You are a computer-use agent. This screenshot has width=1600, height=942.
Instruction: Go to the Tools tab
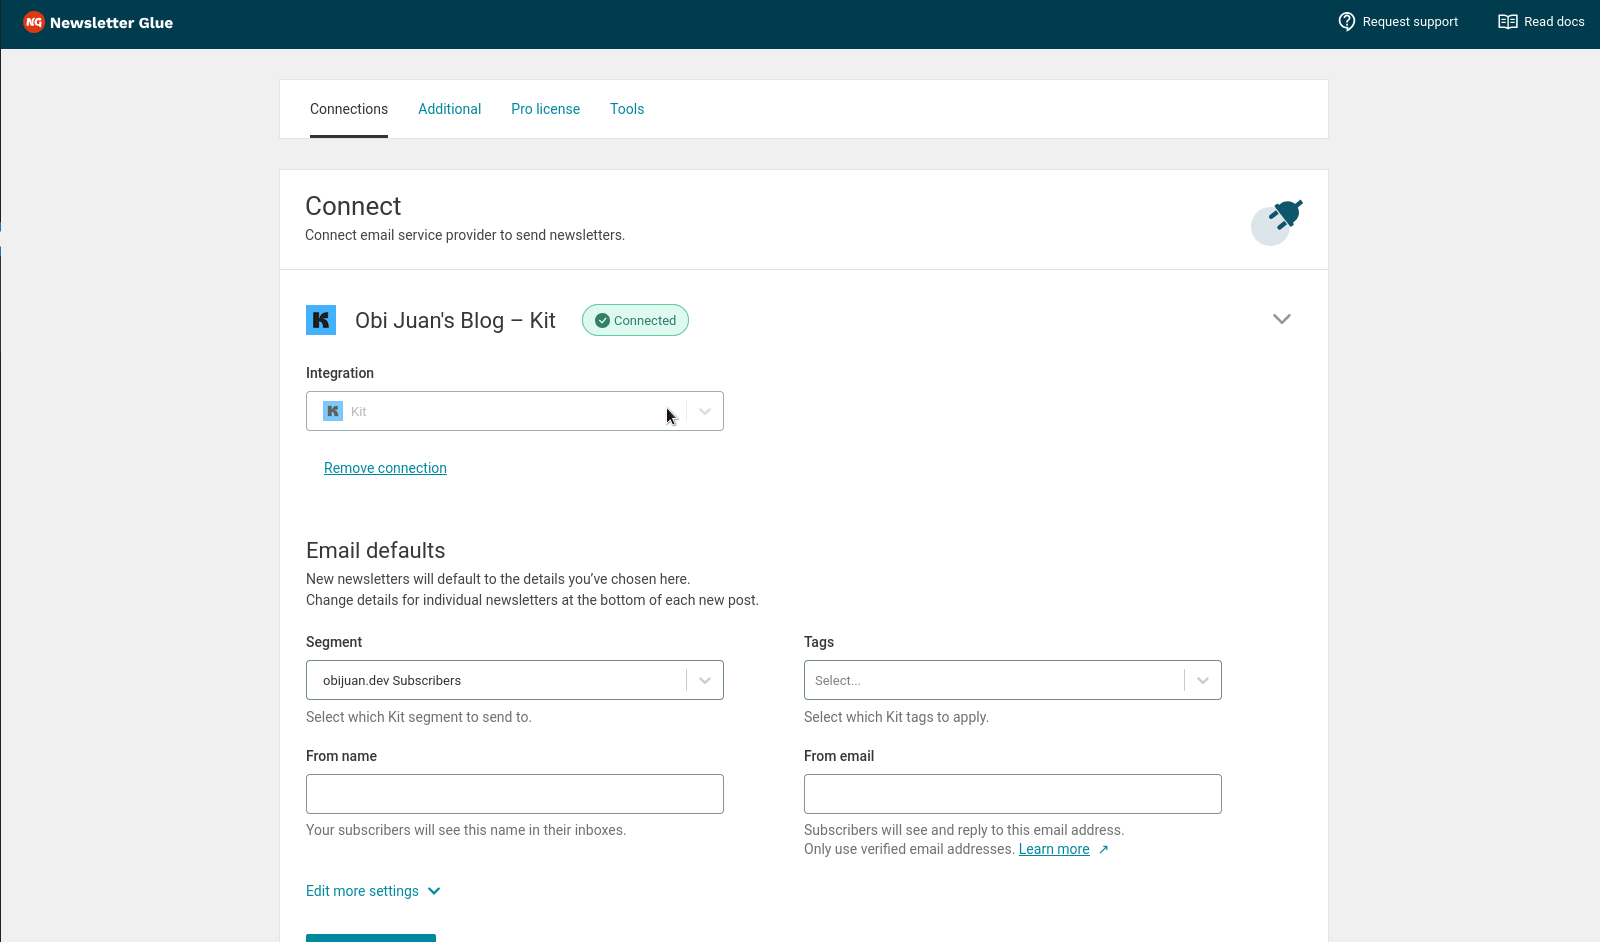pos(627,109)
